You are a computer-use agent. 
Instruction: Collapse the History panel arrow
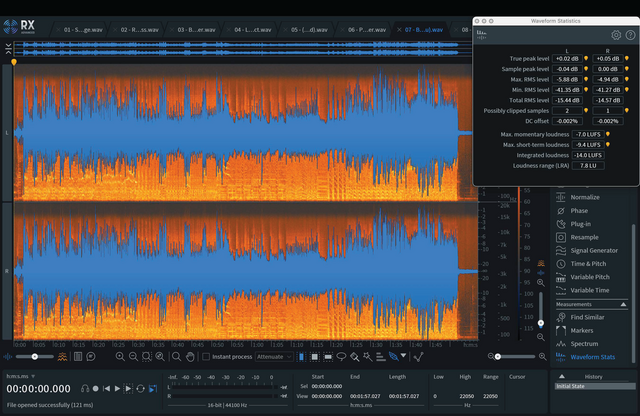pyautogui.click(x=562, y=376)
